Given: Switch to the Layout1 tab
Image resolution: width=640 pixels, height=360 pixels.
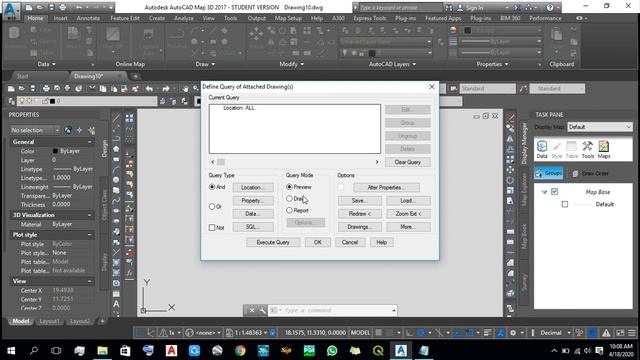Looking at the screenshot, I should [49, 321].
